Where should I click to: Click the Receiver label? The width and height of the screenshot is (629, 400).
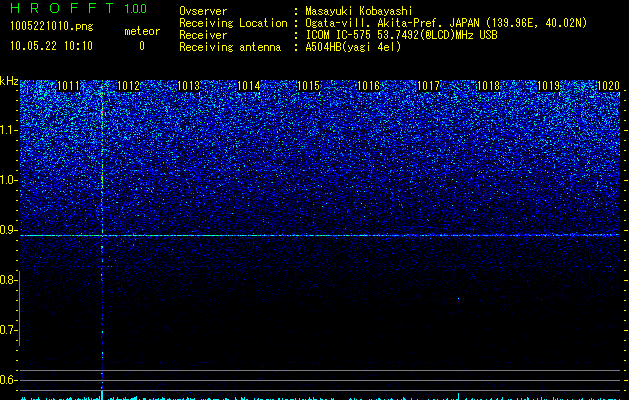(x=203, y=35)
